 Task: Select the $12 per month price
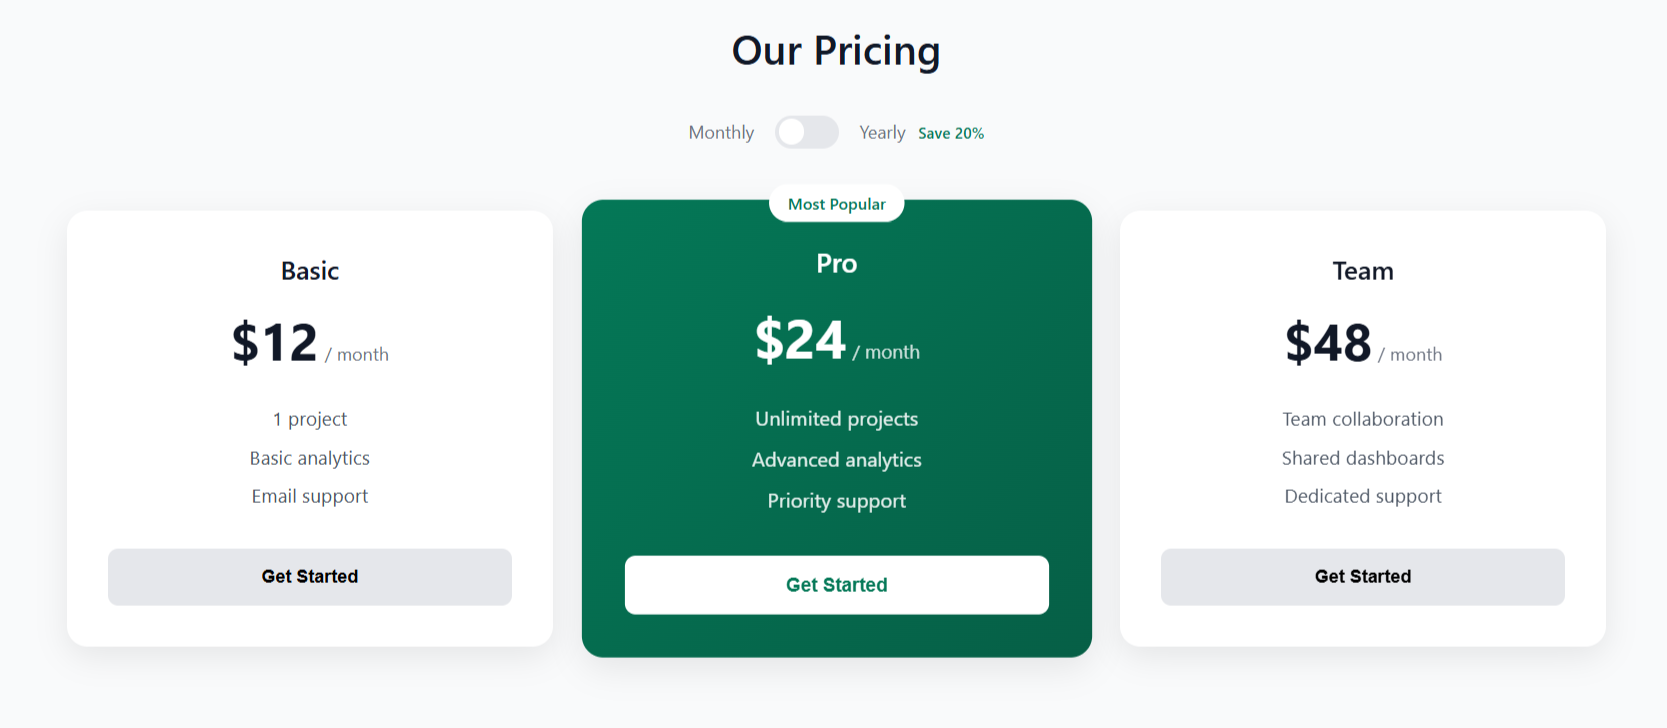[x=308, y=344]
